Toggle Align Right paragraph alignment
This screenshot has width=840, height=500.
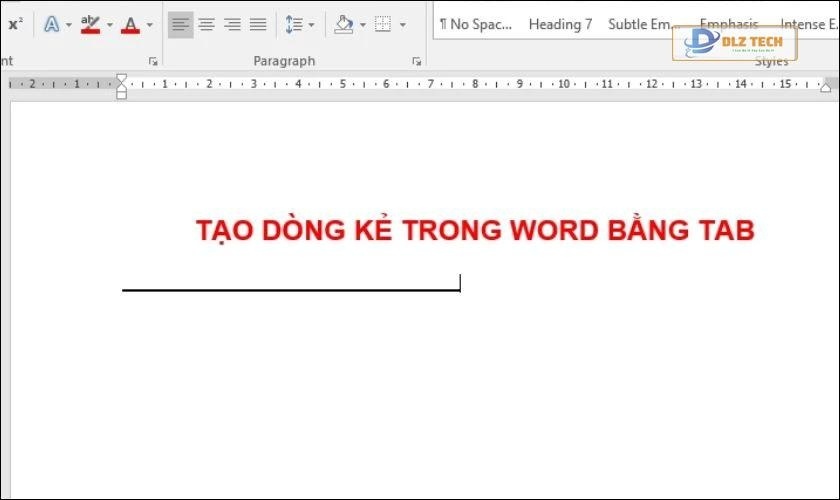point(232,24)
